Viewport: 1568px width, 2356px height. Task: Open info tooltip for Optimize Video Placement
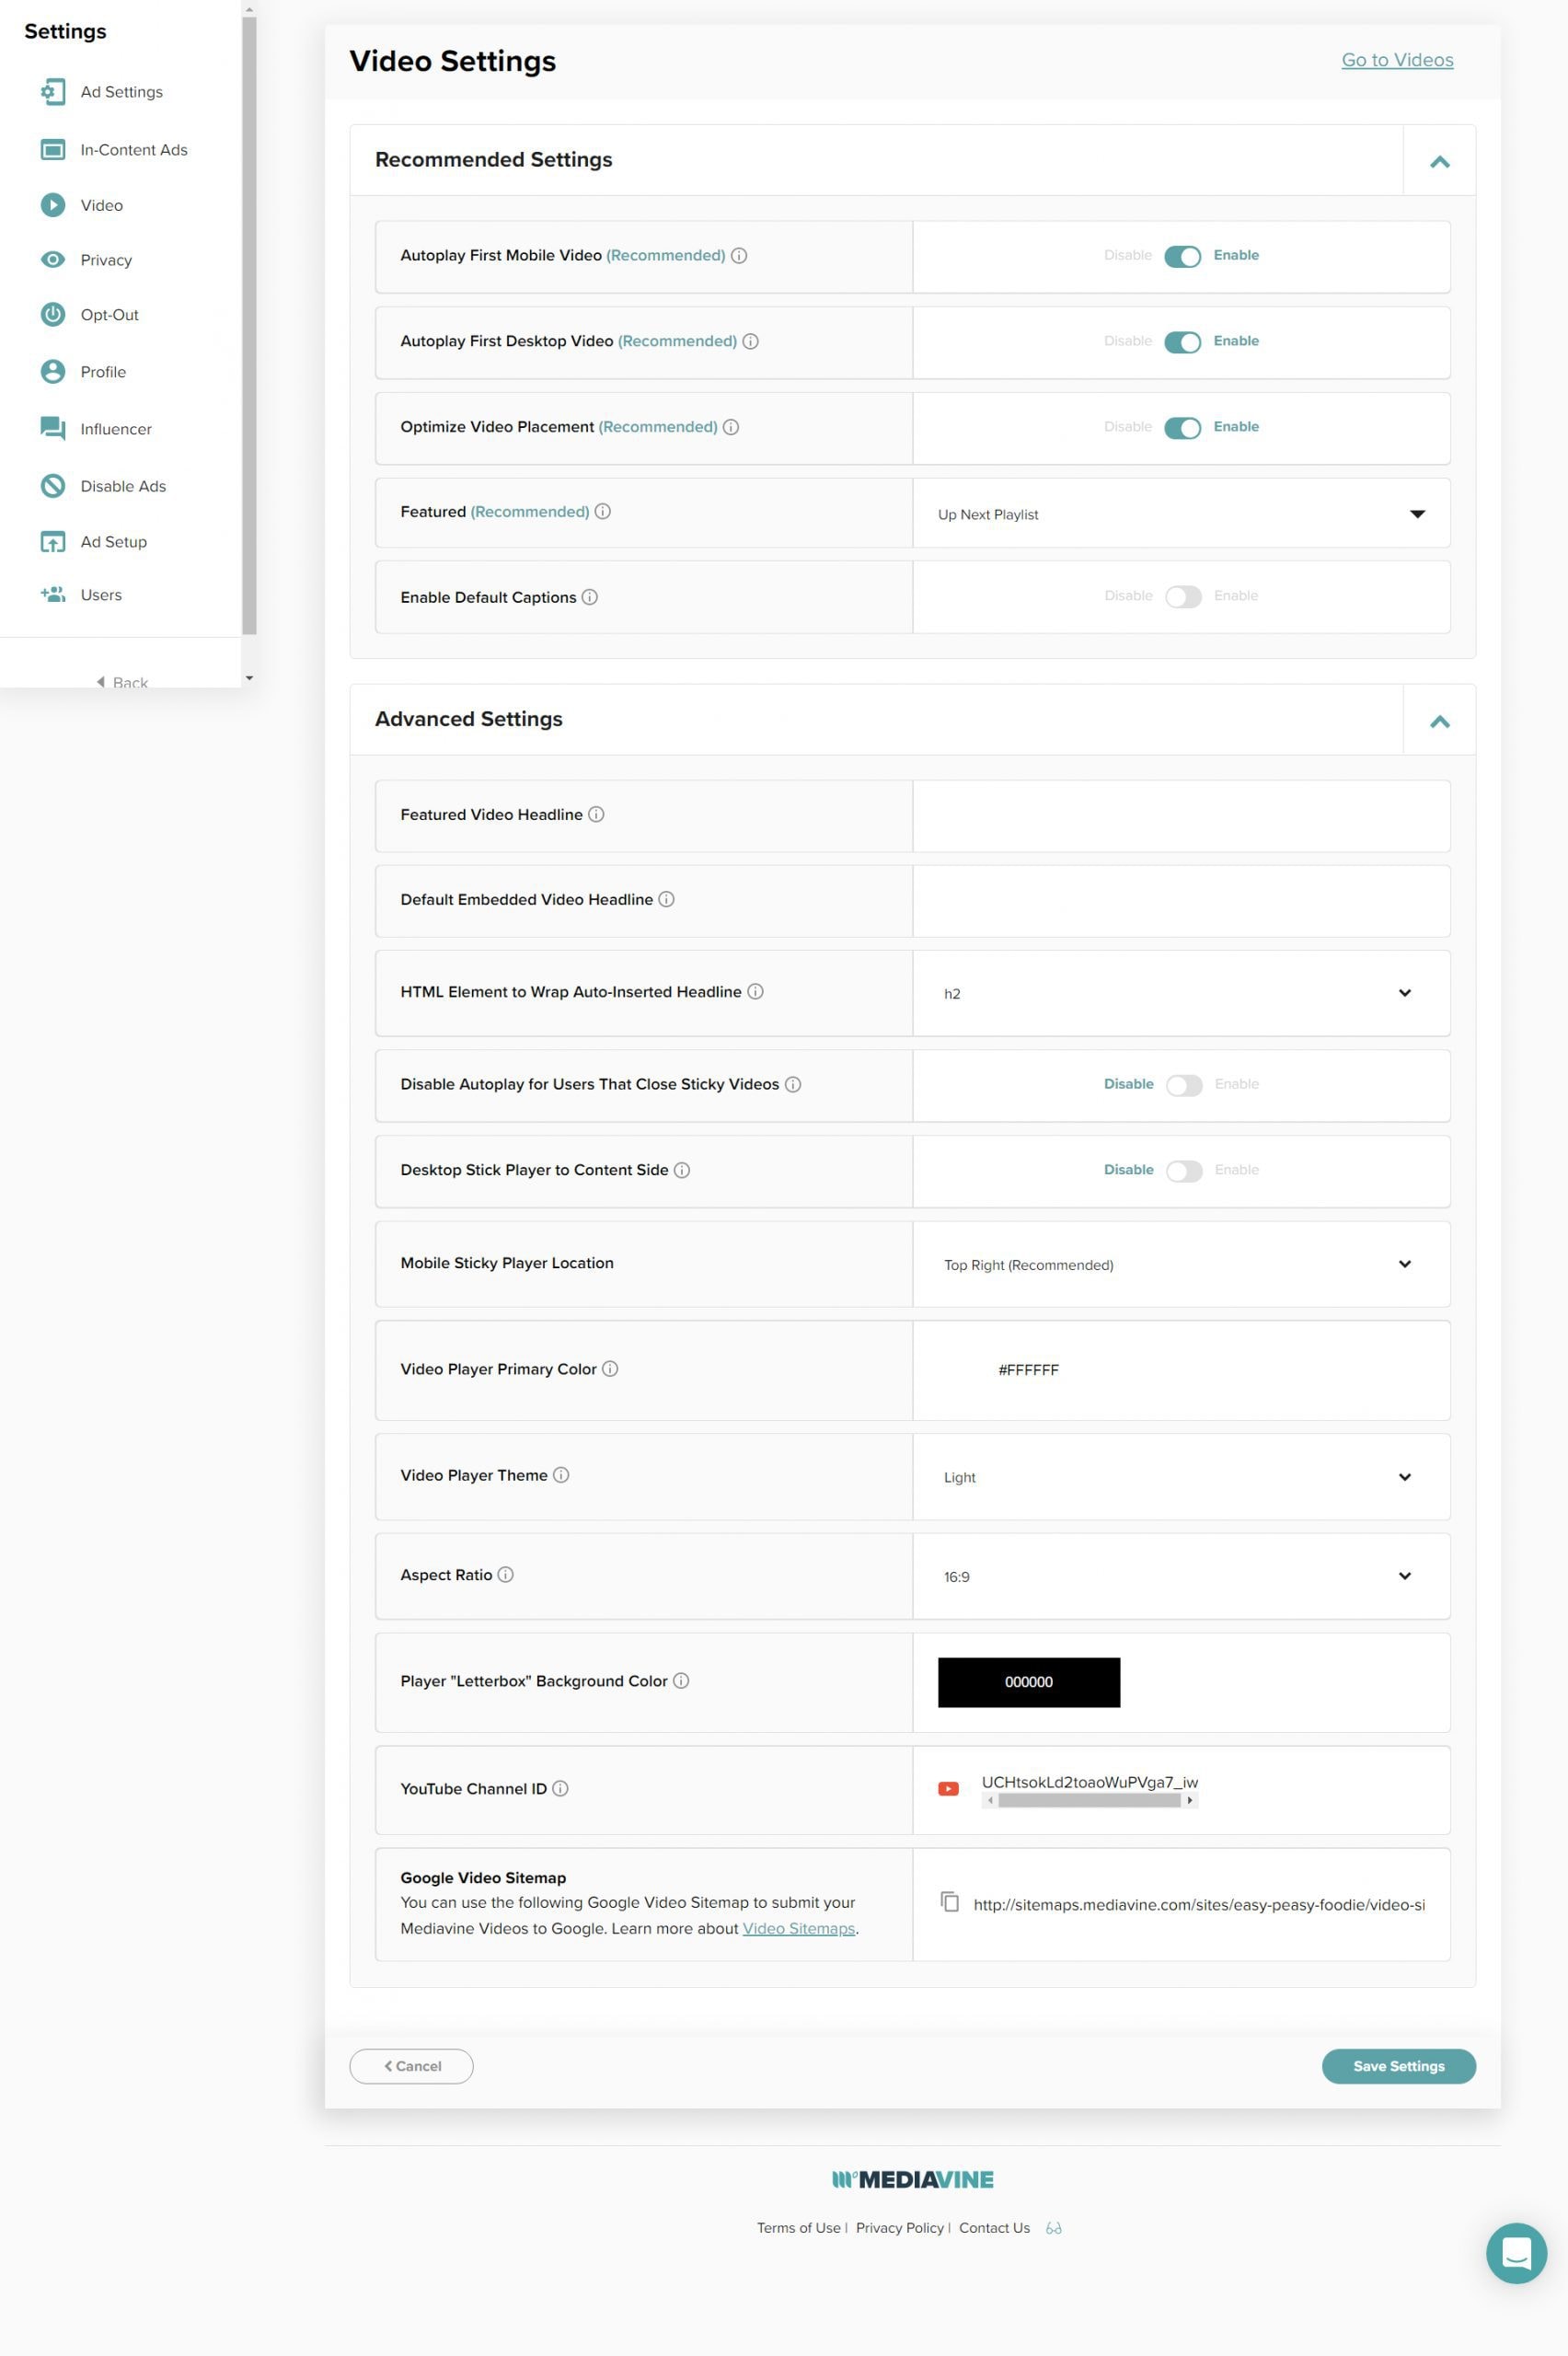(x=731, y=427)
